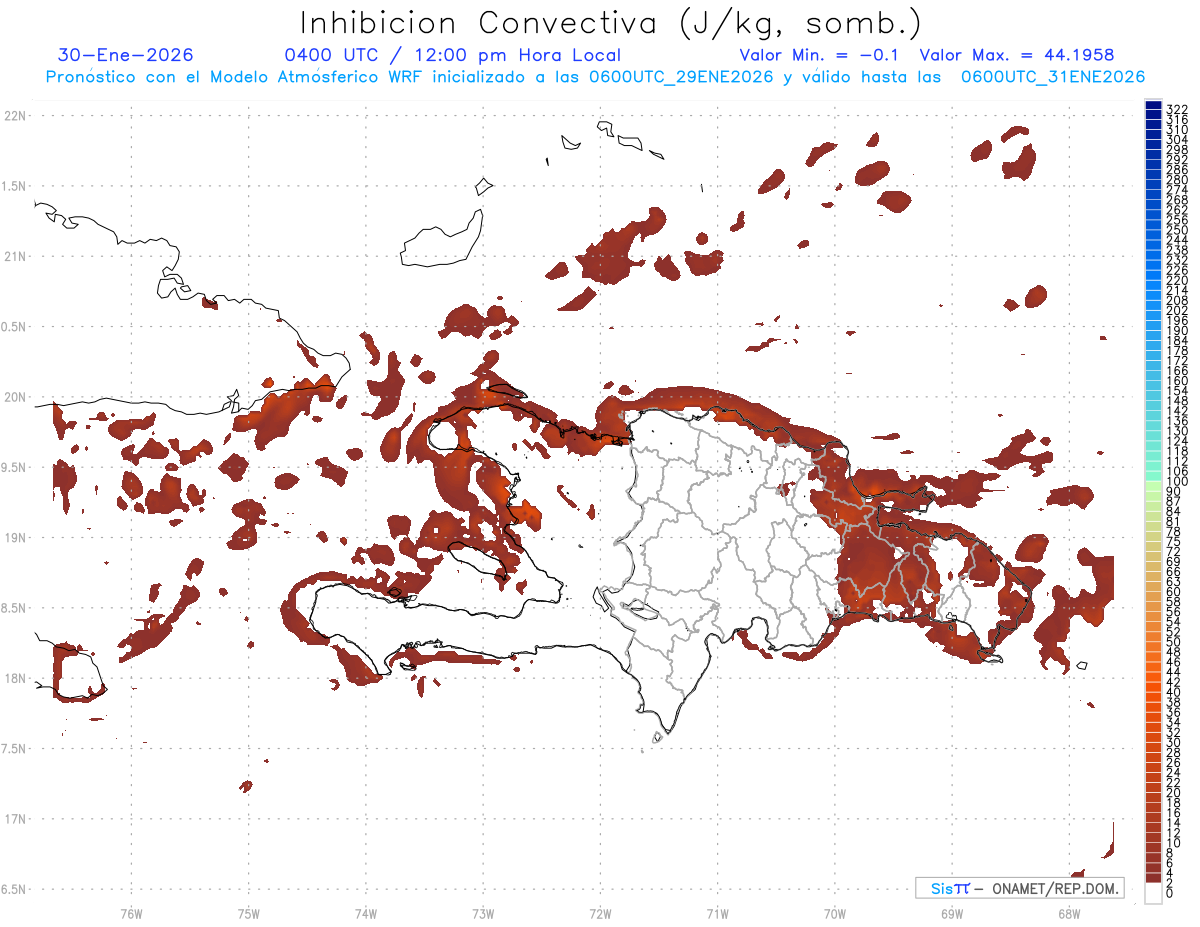This screenshot has height=927, width=1200.
Task: Click the '74W' longitude label
Action: tap(366, 913)
